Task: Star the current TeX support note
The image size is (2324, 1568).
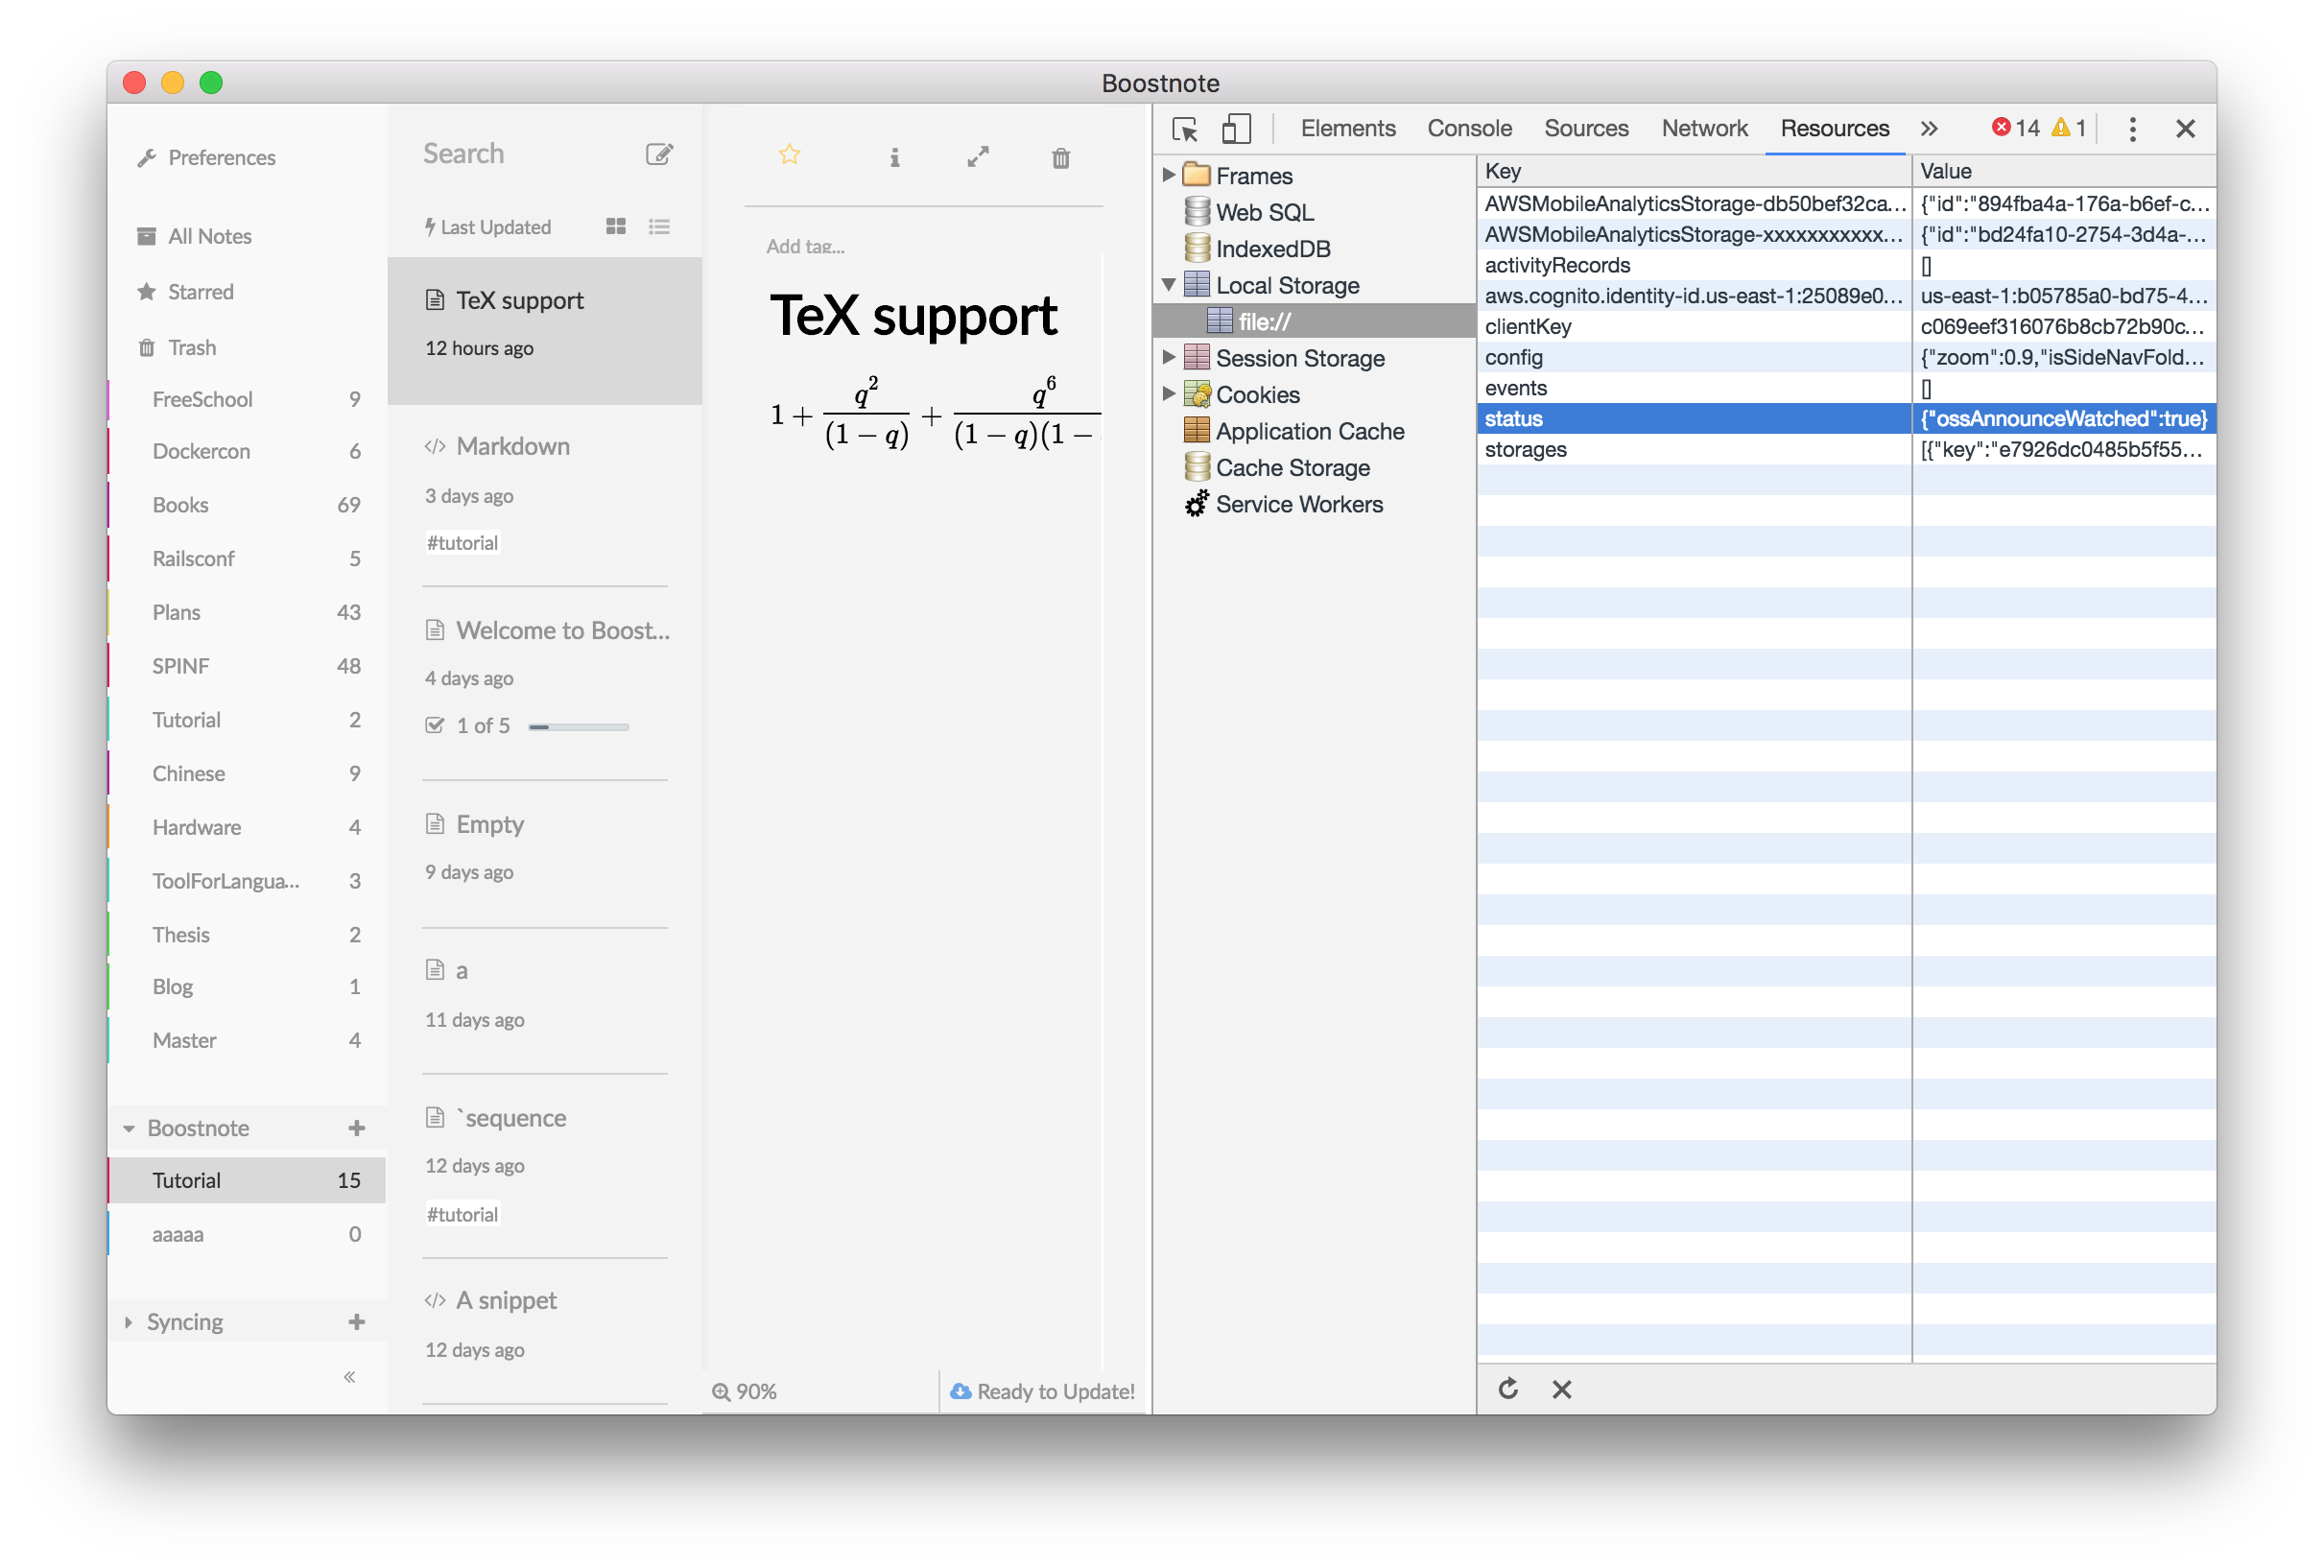Action: tap(789, 155)
